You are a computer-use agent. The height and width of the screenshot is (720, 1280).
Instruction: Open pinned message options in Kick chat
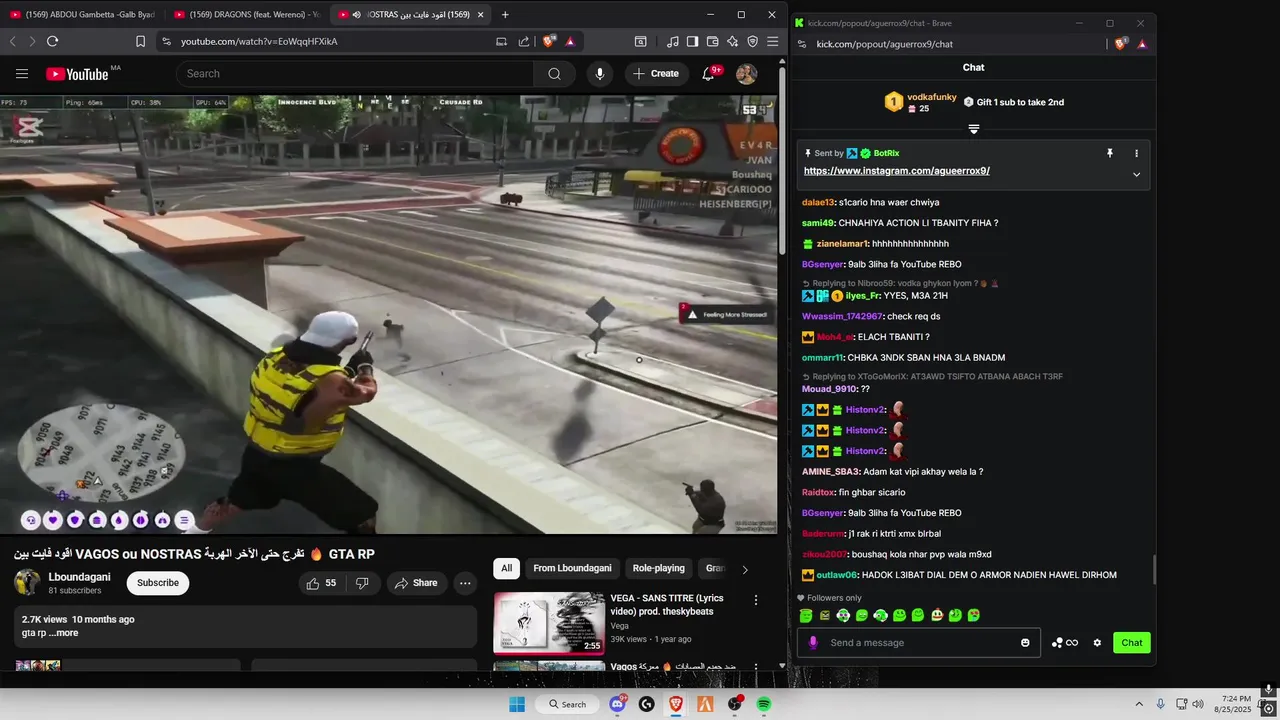point(1136,153)
